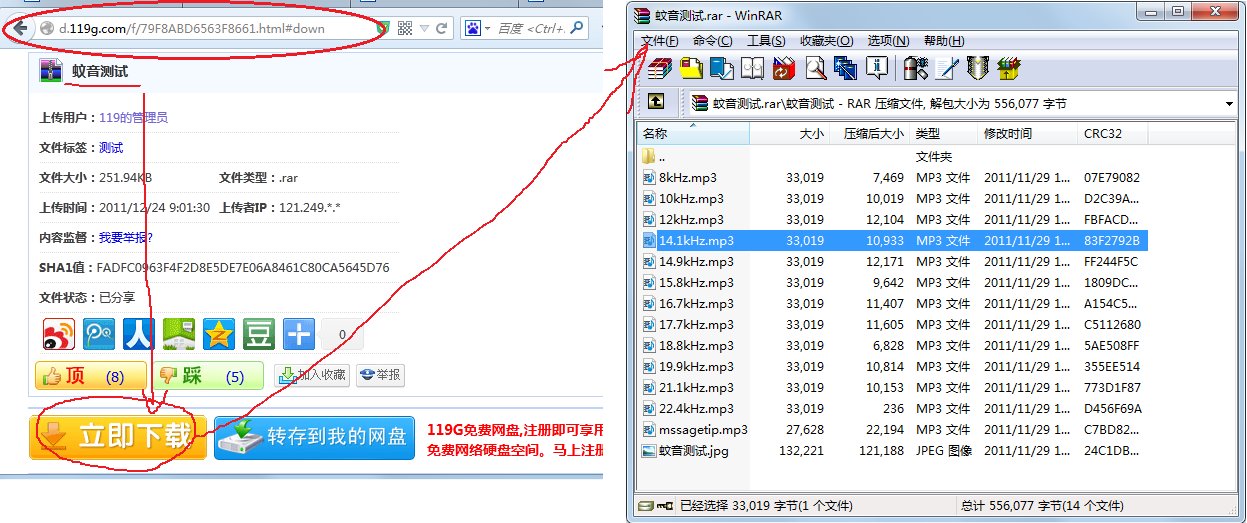1247x523 pixels.
Task: Share via Renren icon
Action: pyautogui.click(x=138, y=333)
